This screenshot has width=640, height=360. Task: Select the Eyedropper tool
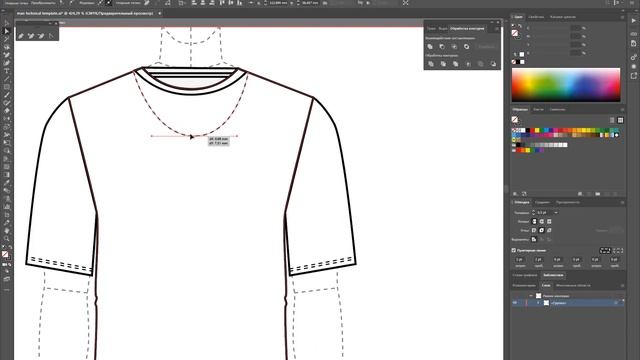(x=7, y=183)
